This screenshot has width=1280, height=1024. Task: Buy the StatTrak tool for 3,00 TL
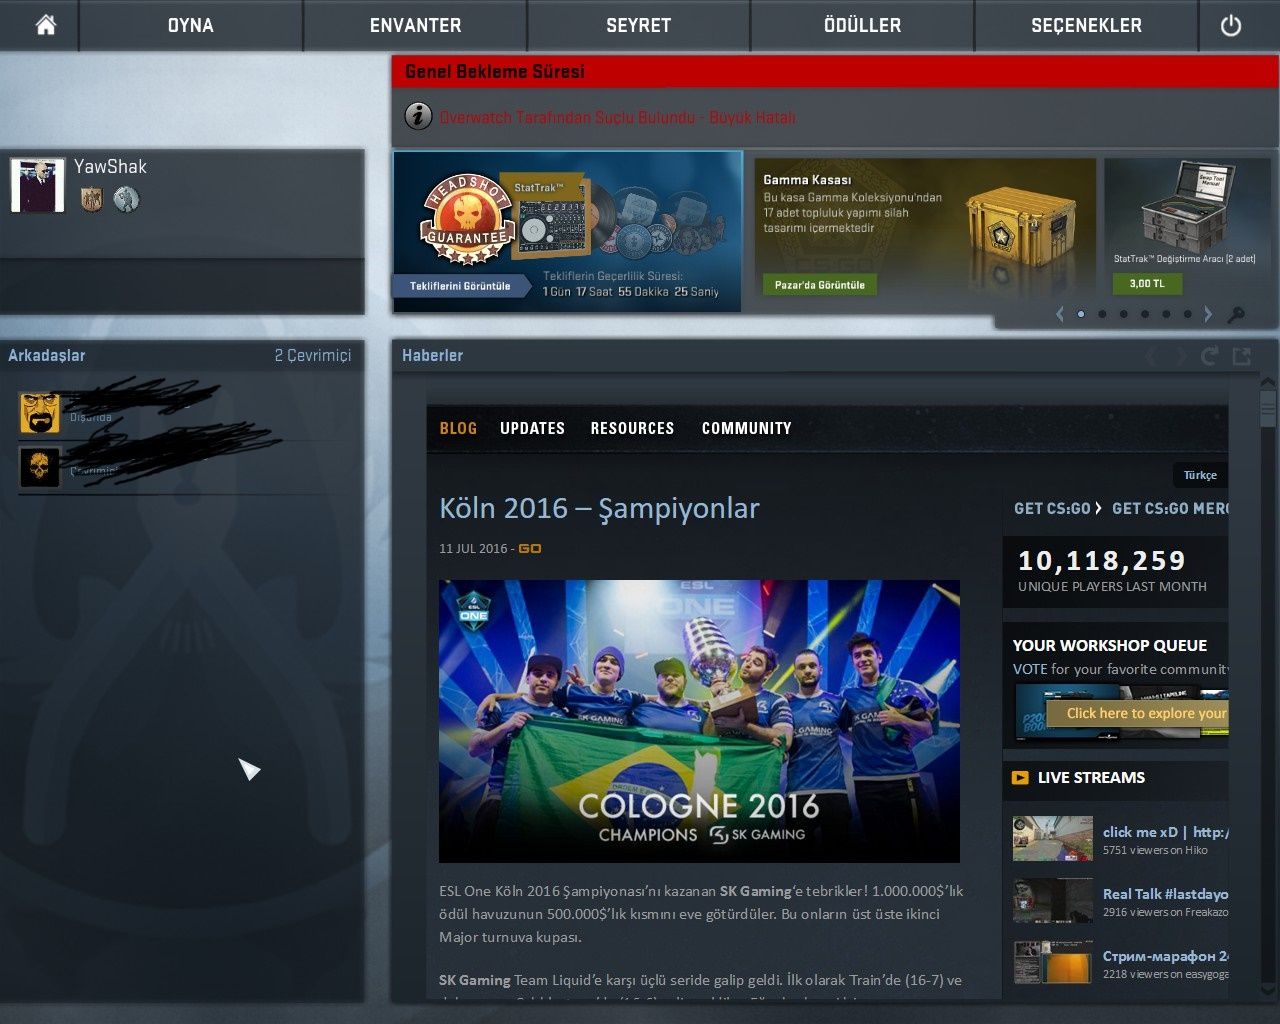(1147, 284)
